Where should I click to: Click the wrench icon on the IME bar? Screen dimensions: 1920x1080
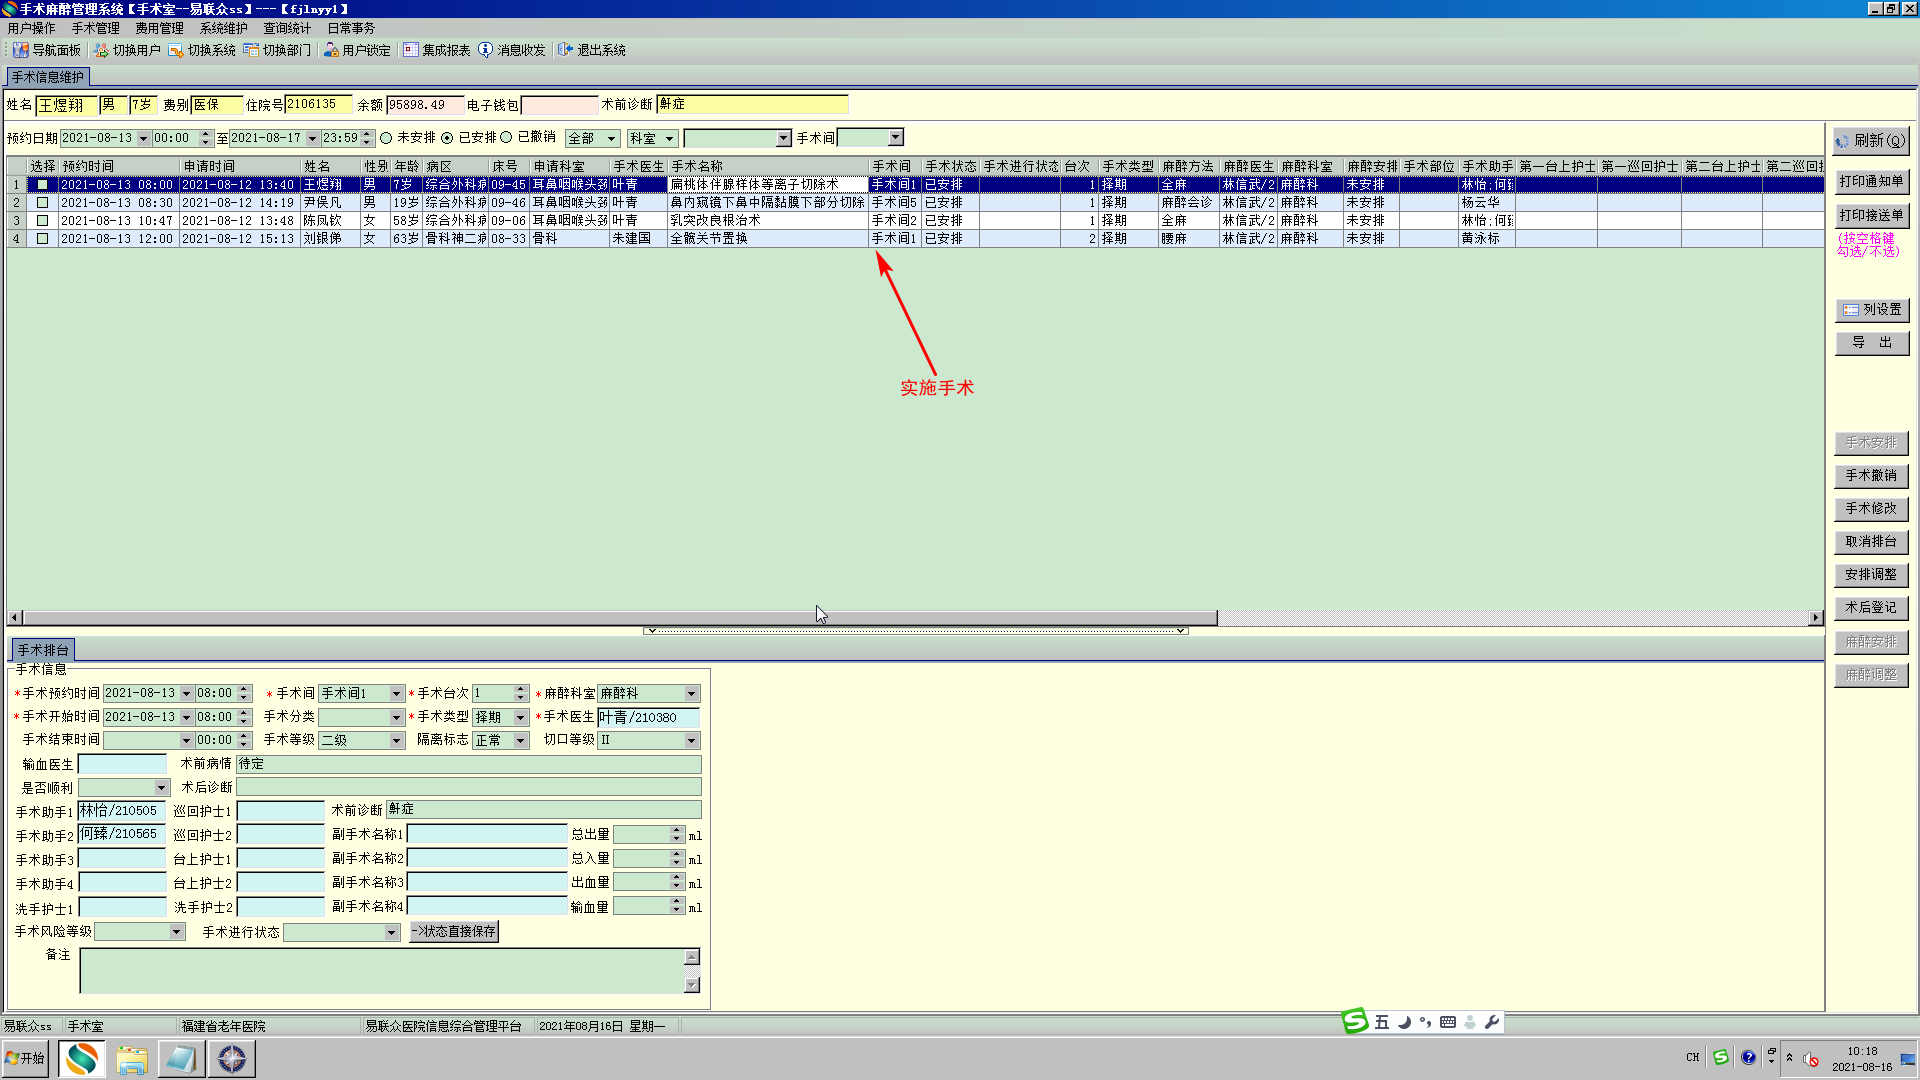(1492, 1022)
